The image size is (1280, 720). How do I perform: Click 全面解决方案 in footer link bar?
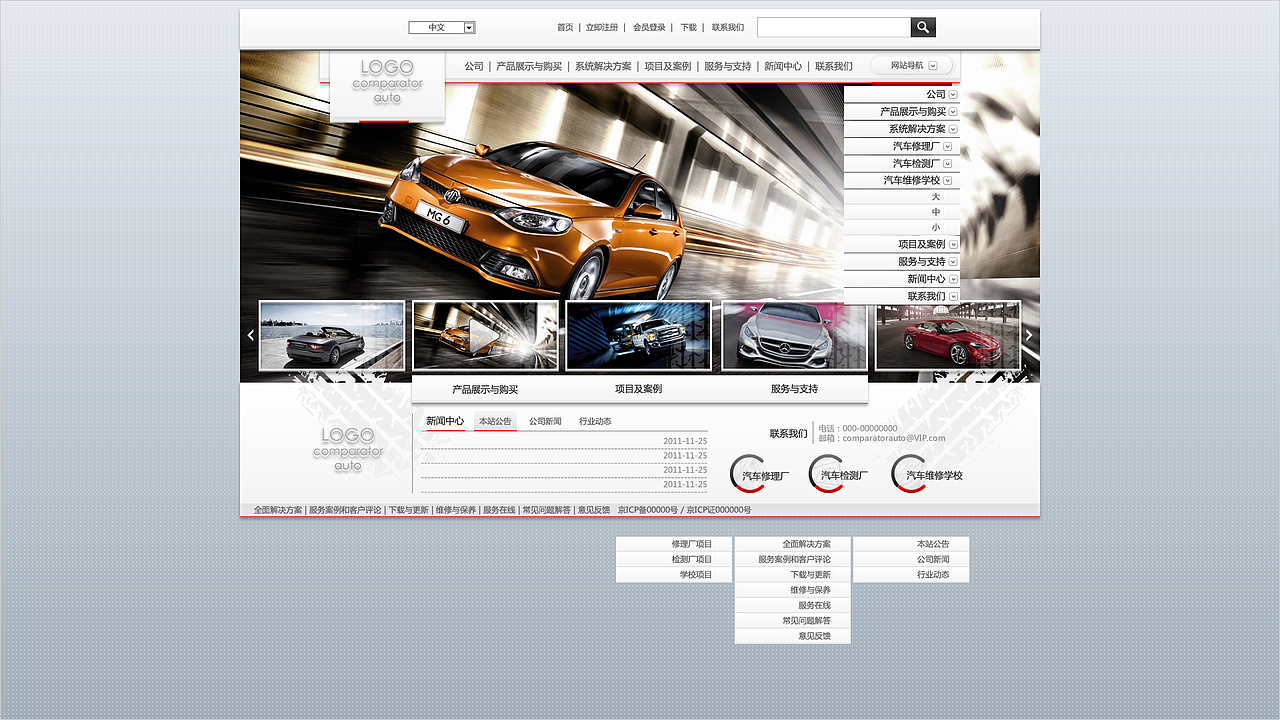tap(278, 510)
